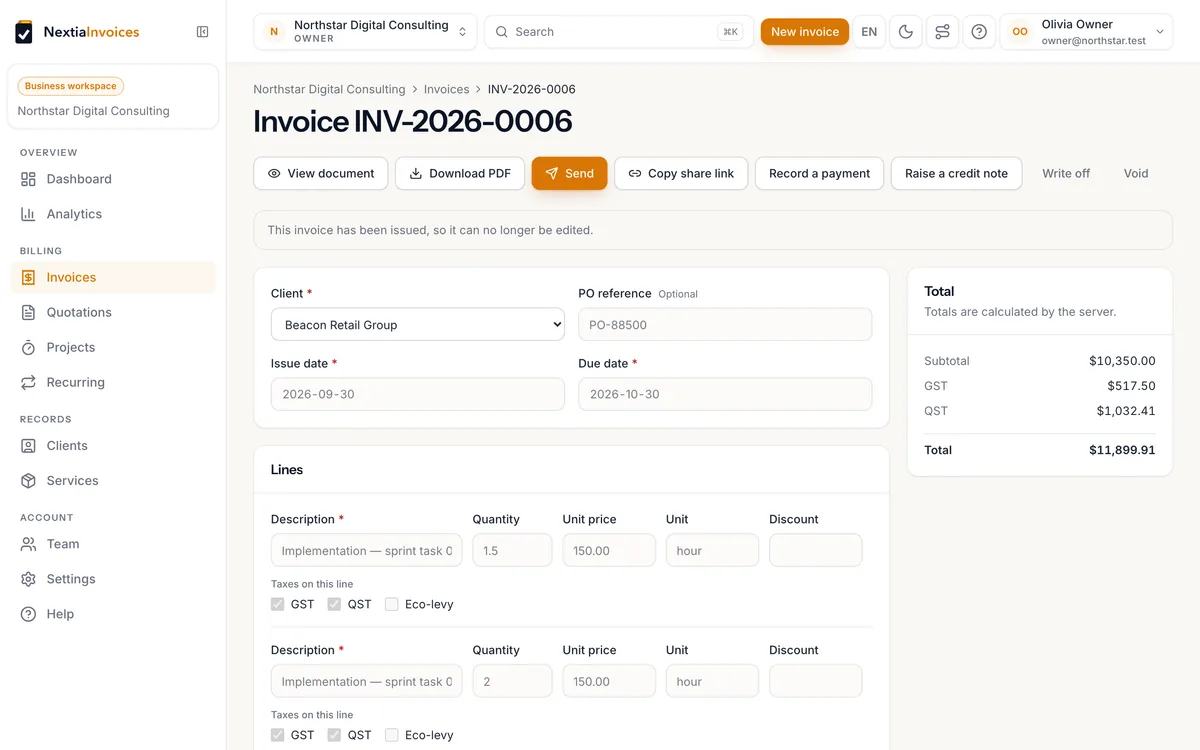This screenshot has width=1200, height=750.
Task: Click the link icon on Copy share link
Action: (635, 173)
